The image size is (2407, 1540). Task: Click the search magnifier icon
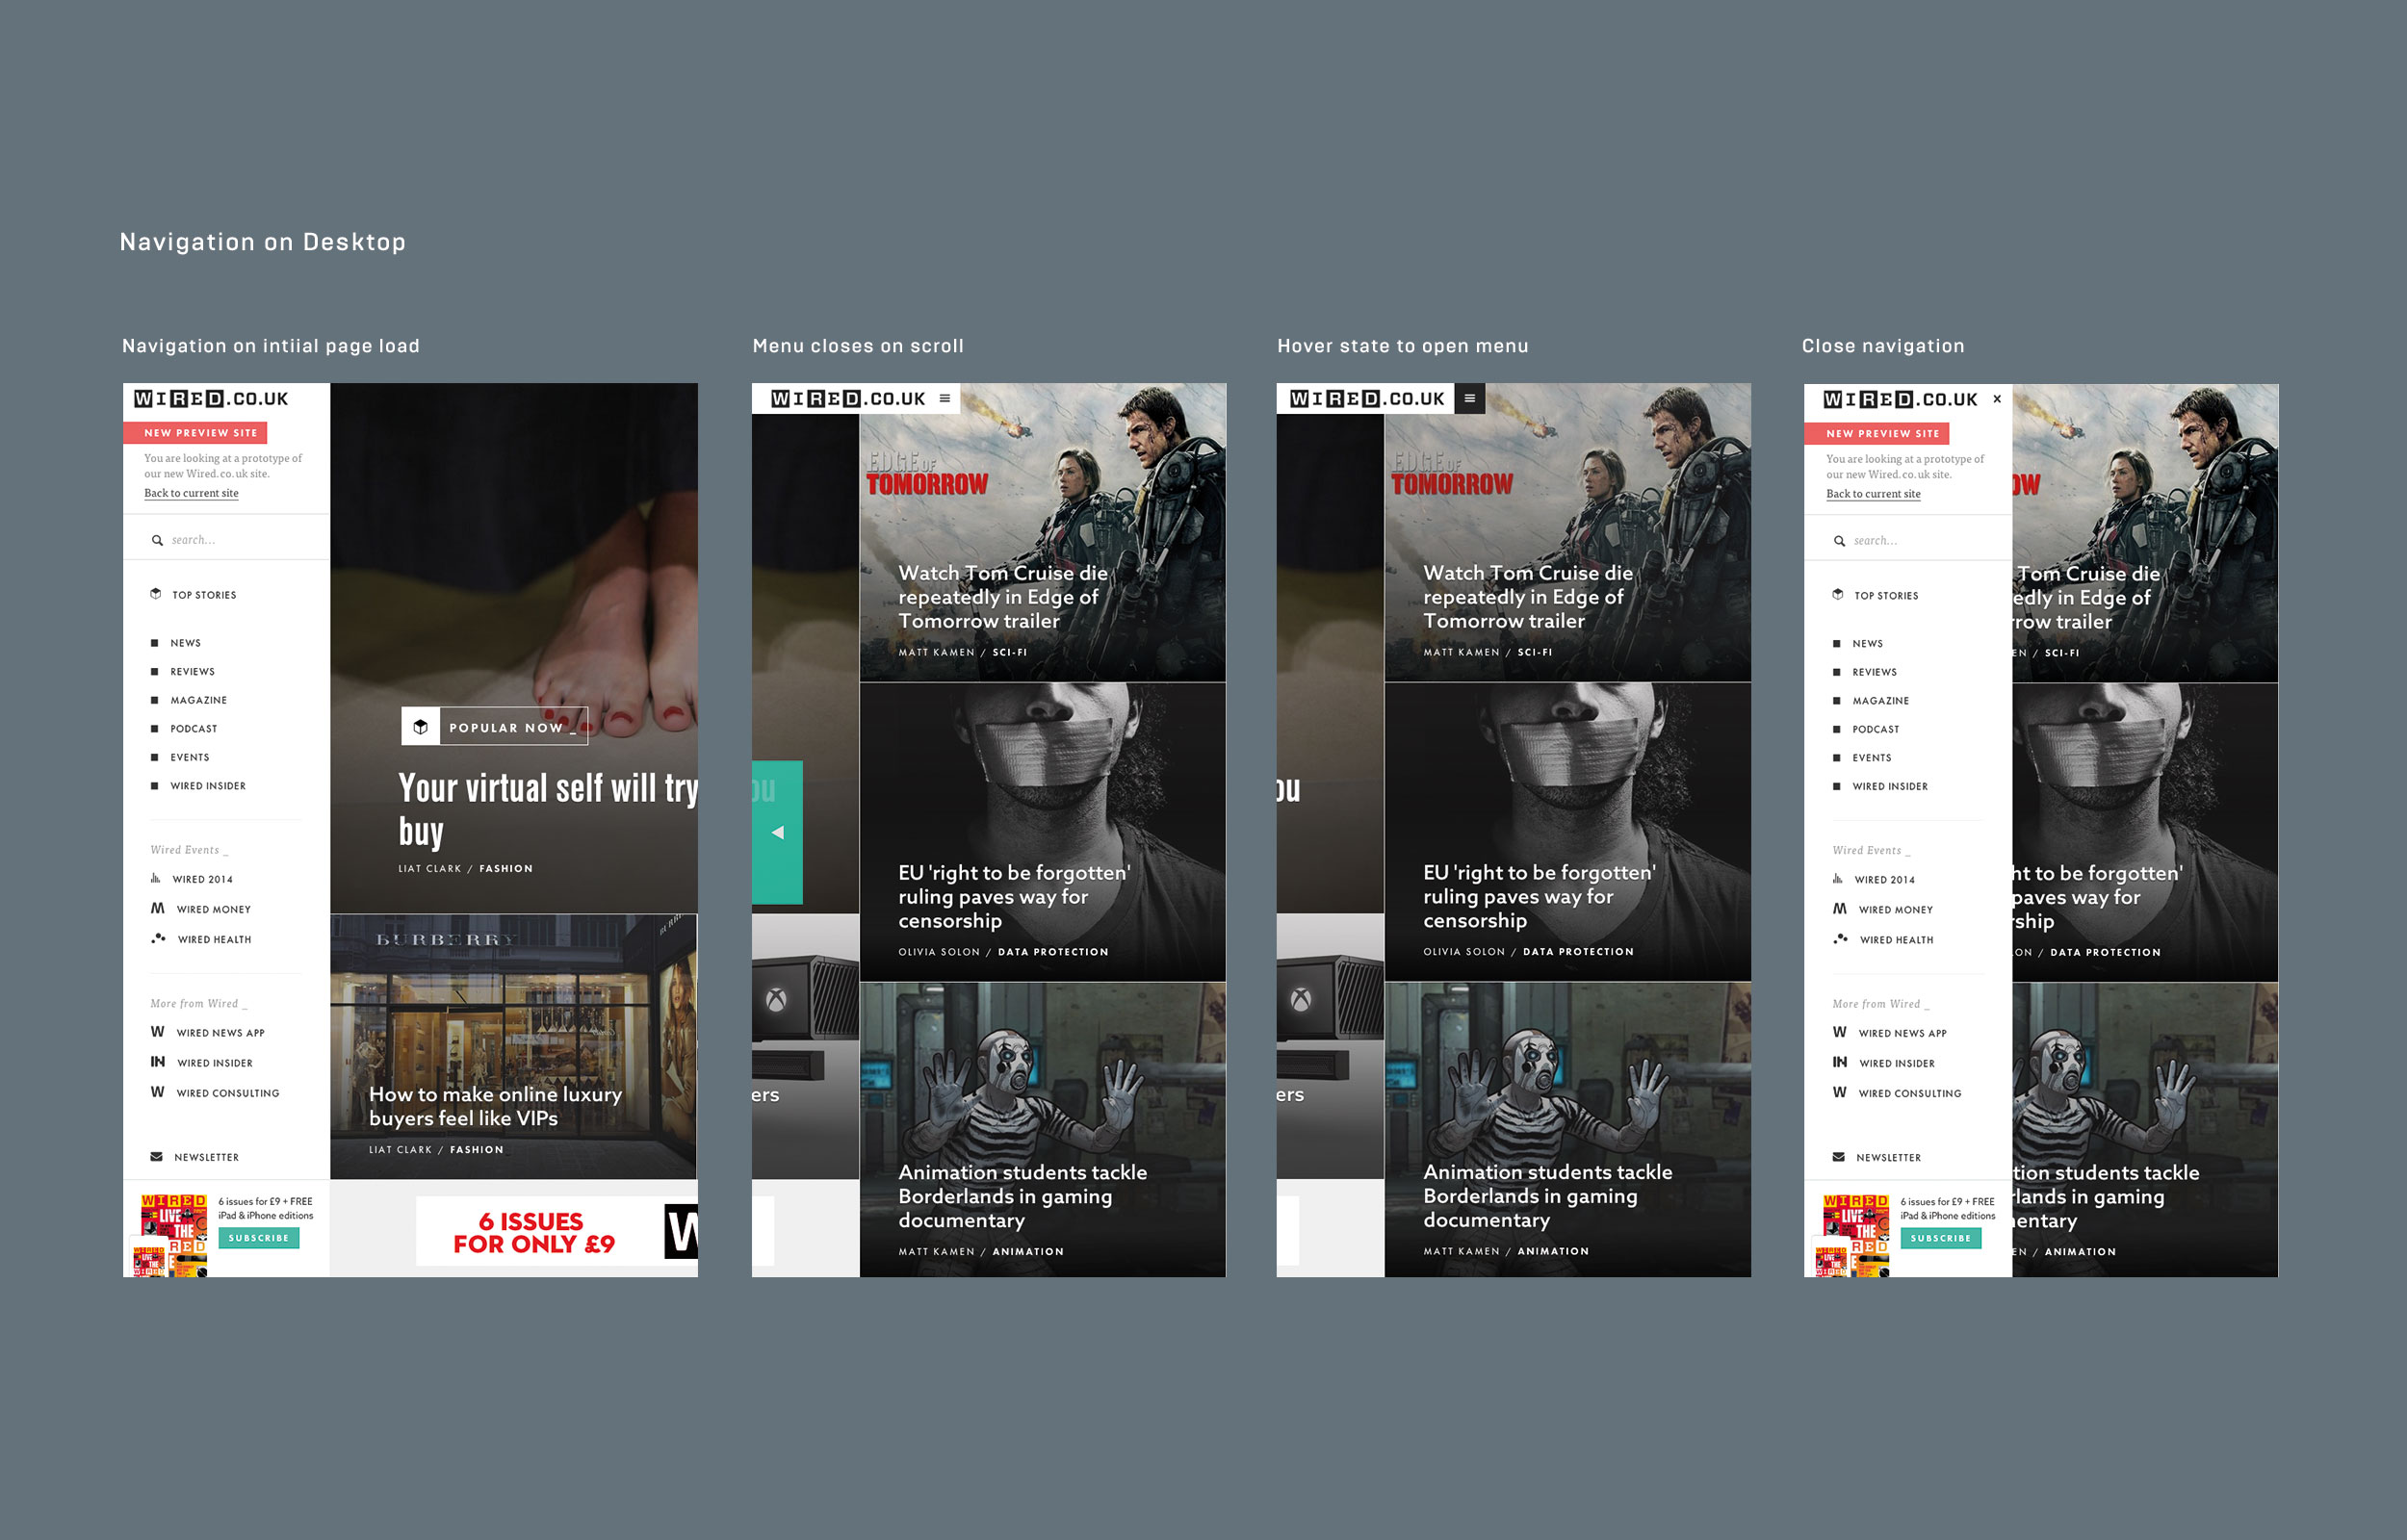pos(154,540)
